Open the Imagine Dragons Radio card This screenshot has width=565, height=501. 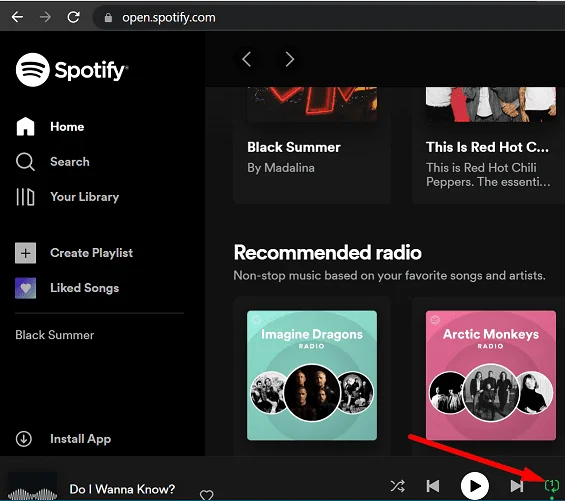tap(312, 375)
